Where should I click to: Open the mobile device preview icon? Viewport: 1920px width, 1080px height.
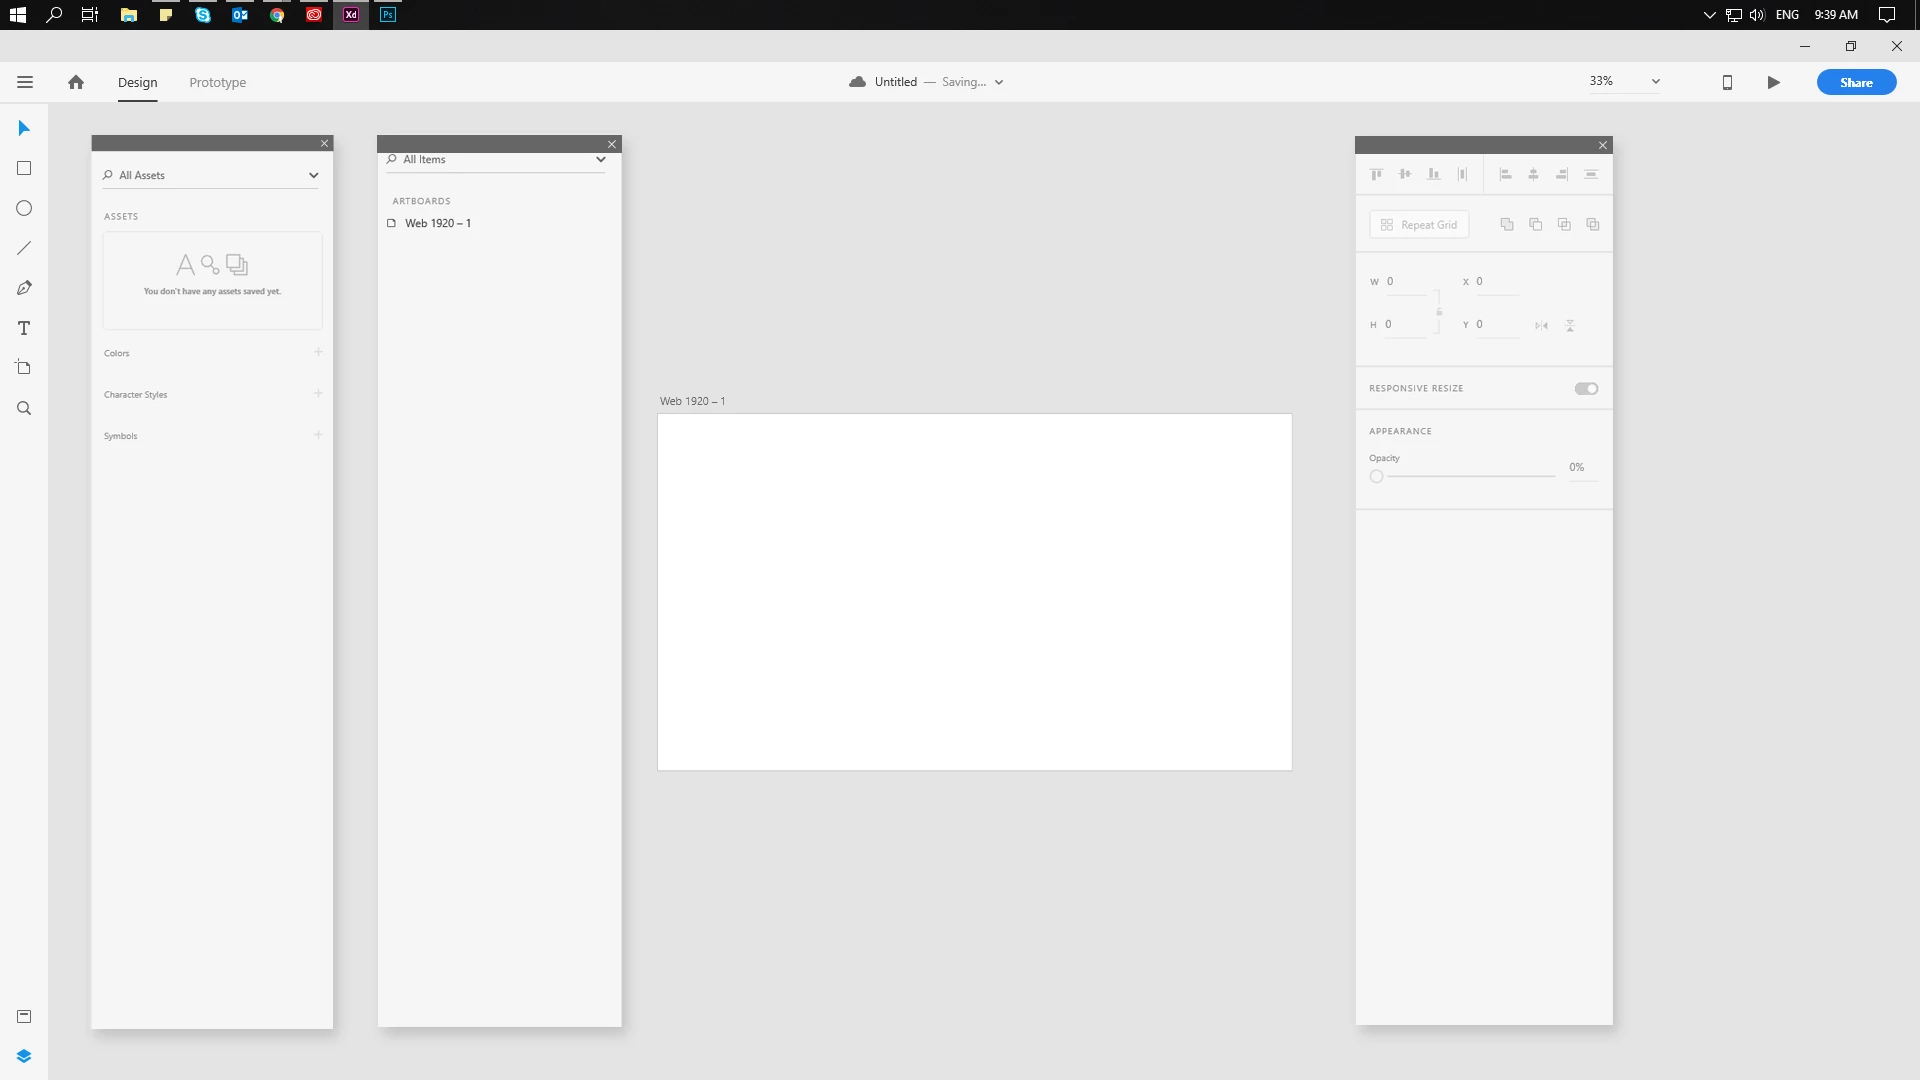click(x=1727, y=82)
